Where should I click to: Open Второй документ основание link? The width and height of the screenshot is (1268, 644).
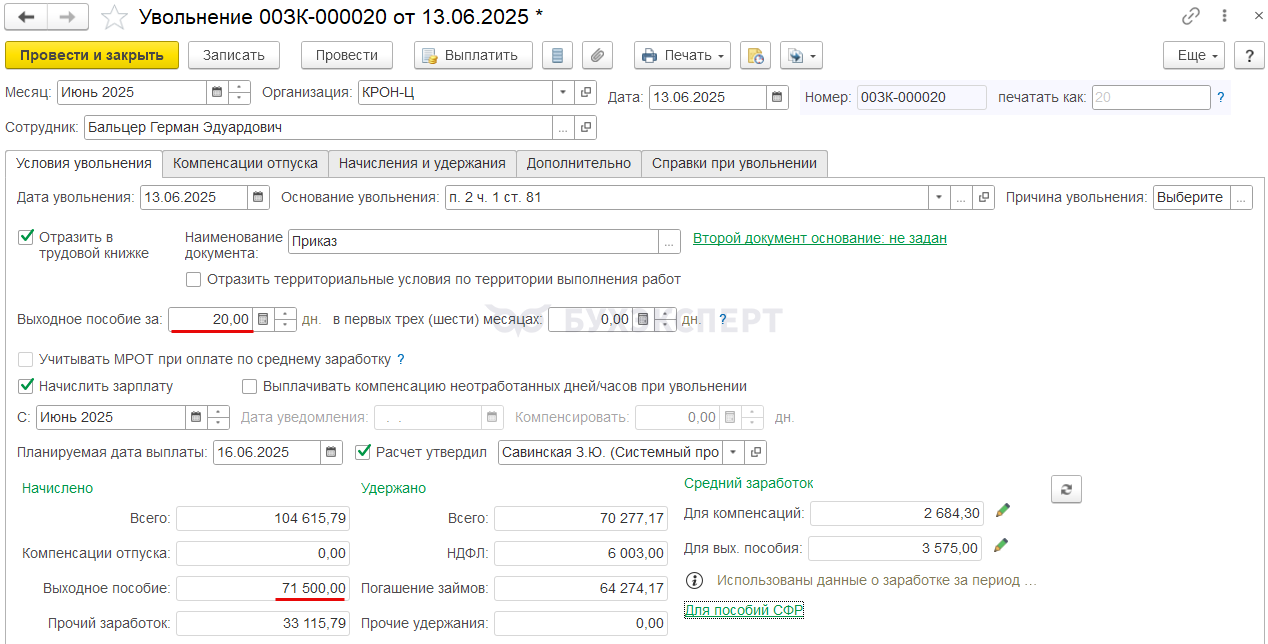click(820, 238)
